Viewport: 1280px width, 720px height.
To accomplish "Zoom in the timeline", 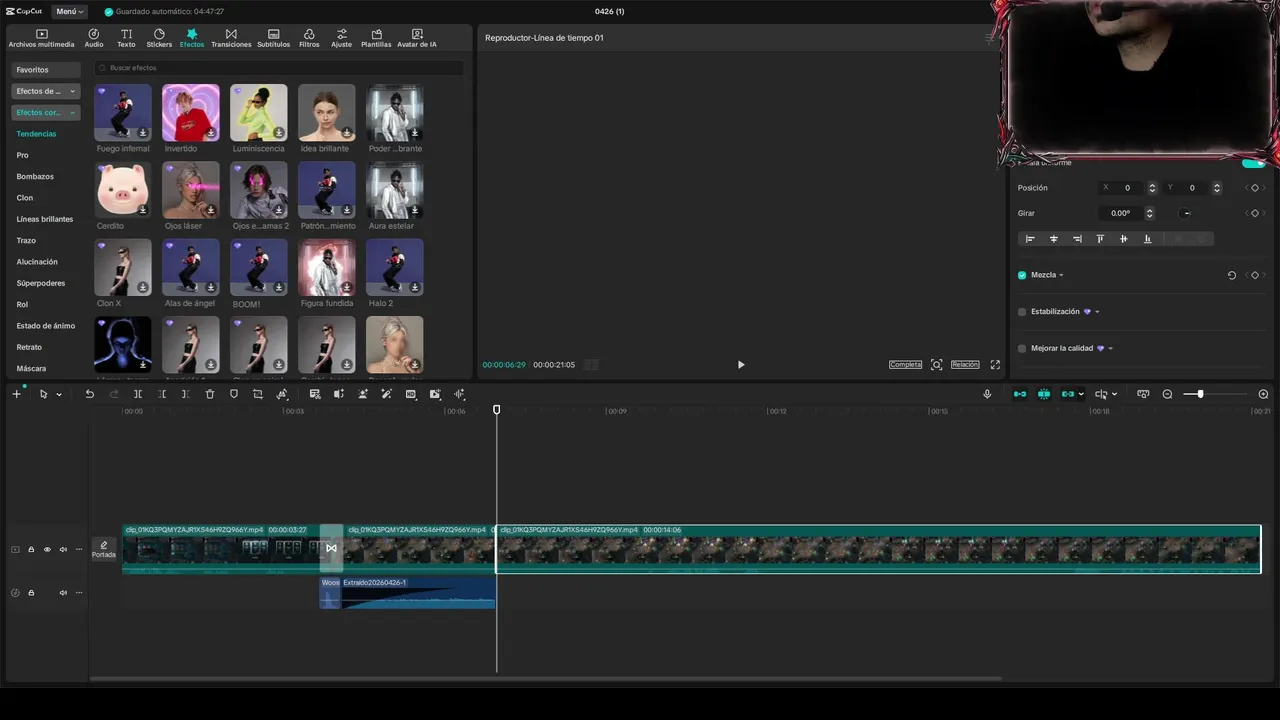I will [x=1263, y=394].
